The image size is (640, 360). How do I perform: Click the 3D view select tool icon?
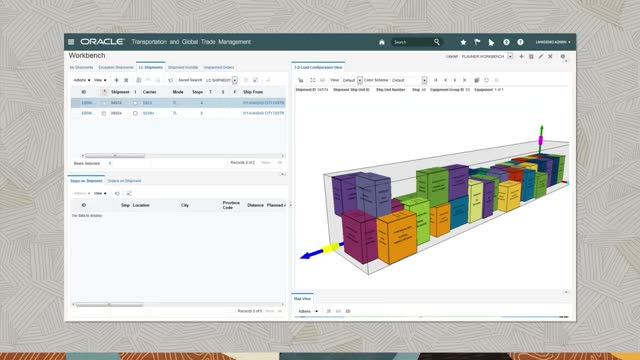tap(300, 80)
